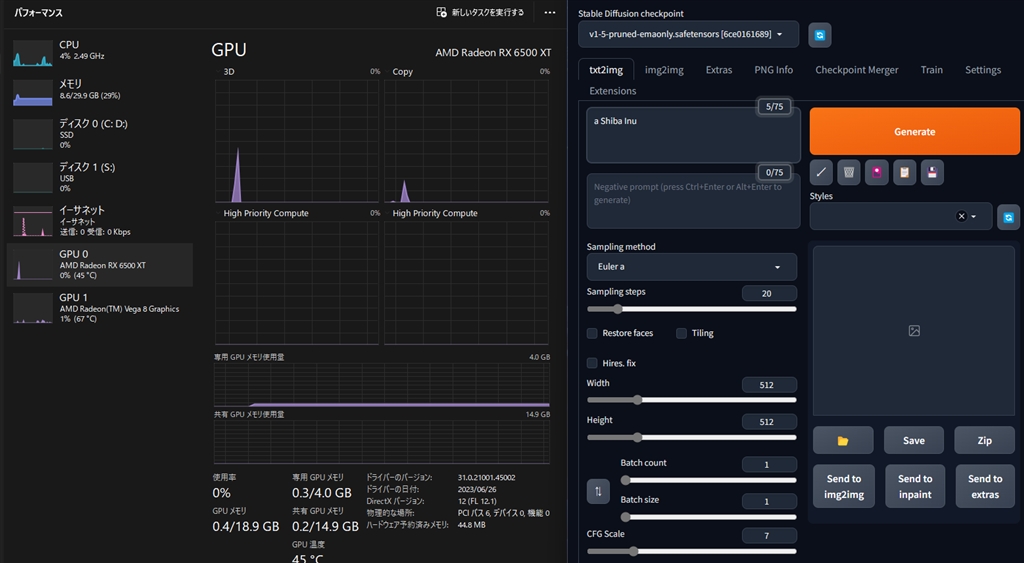Expand the Sampling method dropdown
This screenshot has height=563, width=1024.
tap(691, 267)
